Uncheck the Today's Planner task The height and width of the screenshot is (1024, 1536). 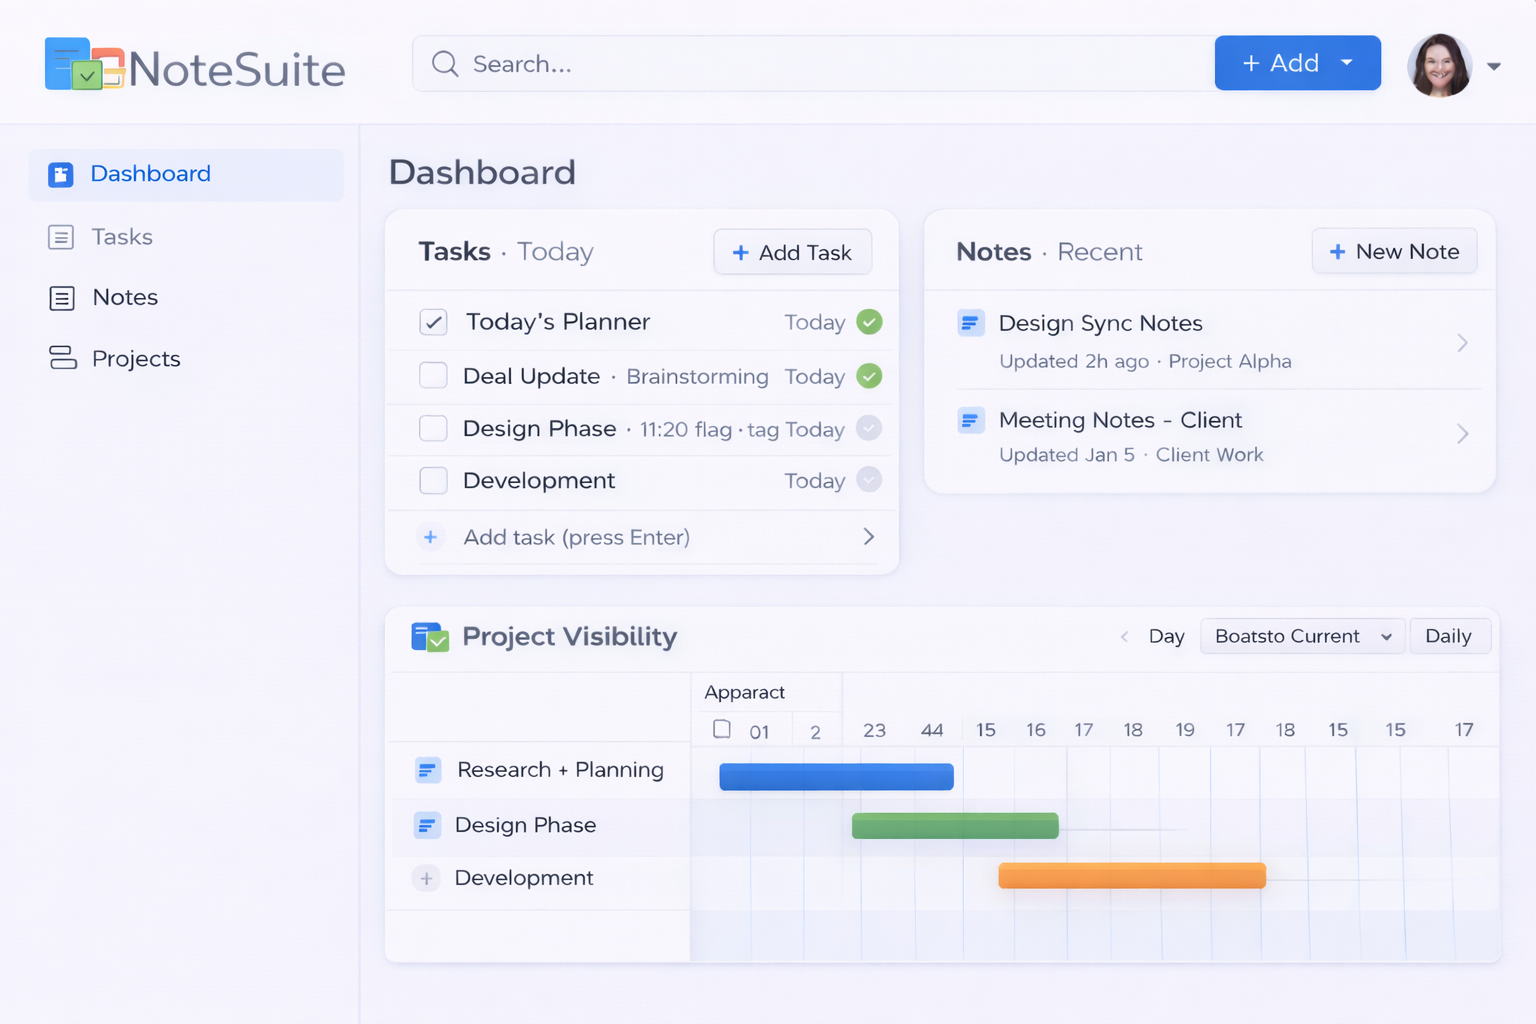(x=433, y=321)
